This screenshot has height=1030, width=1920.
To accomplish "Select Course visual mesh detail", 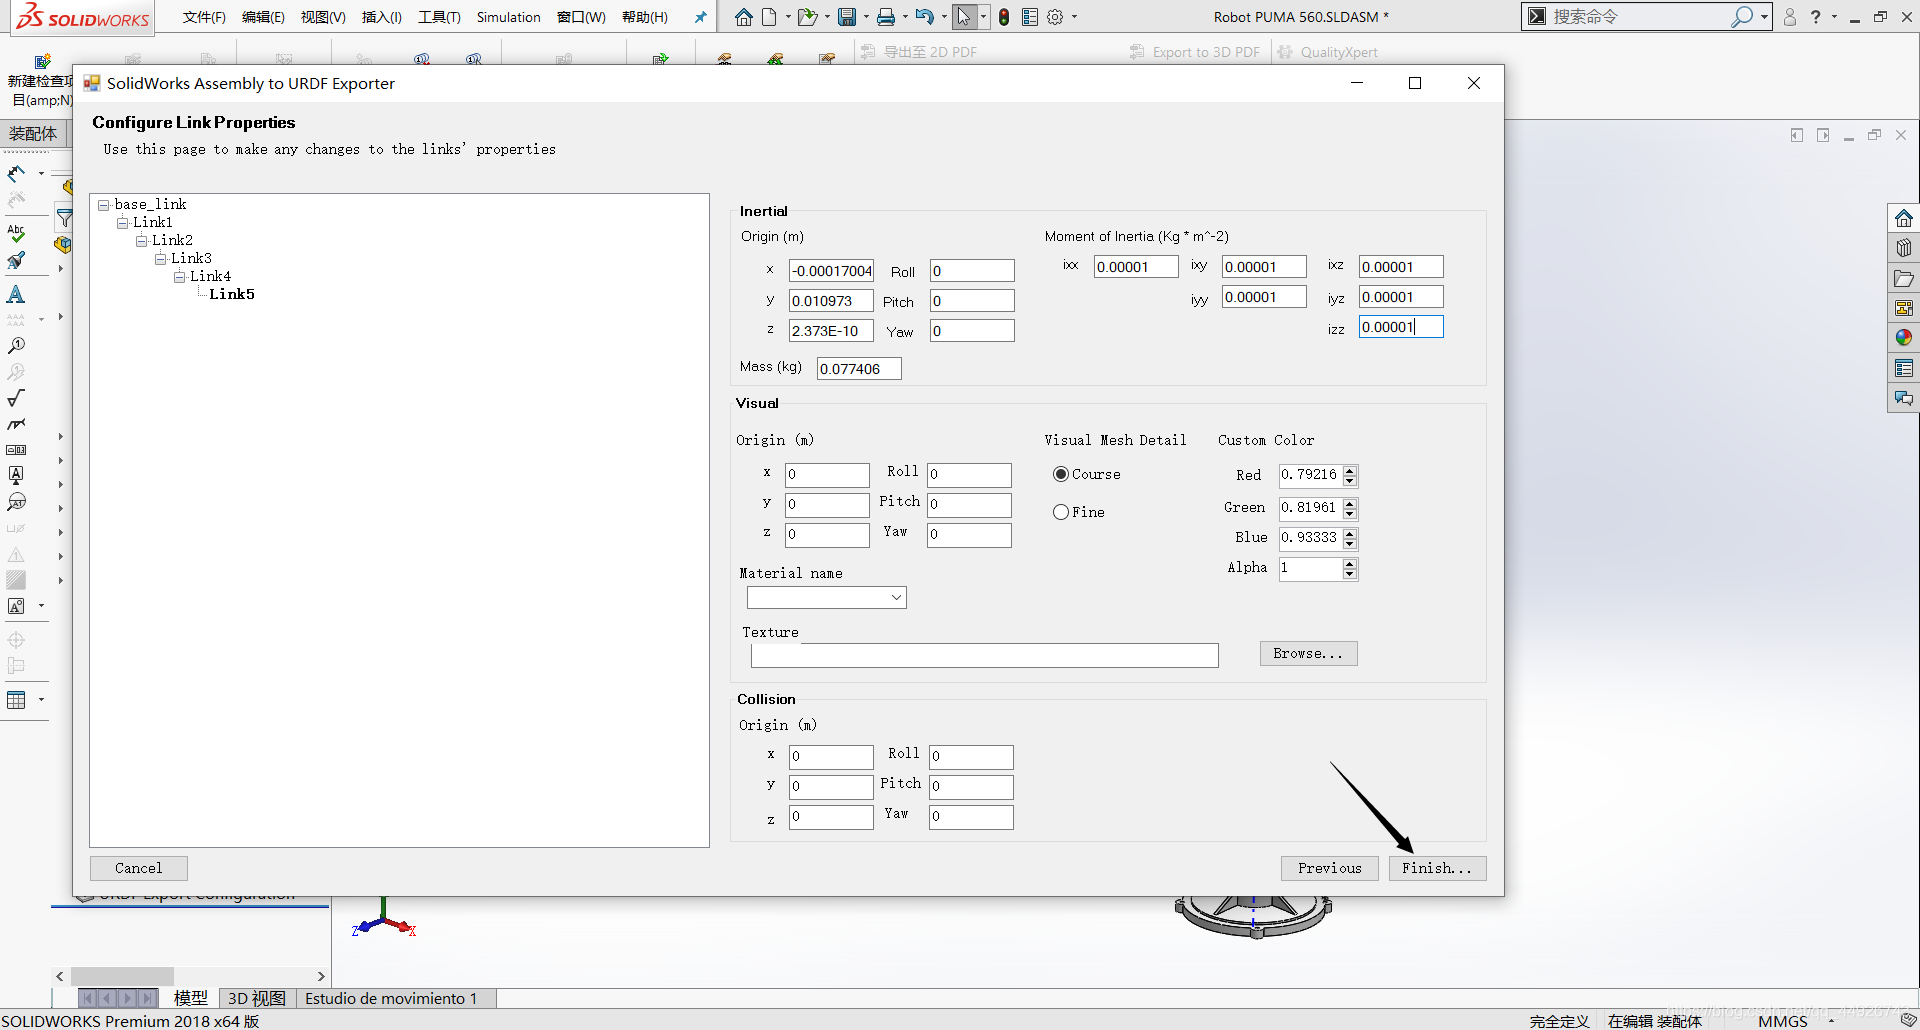I will (x=1061, y=474).
